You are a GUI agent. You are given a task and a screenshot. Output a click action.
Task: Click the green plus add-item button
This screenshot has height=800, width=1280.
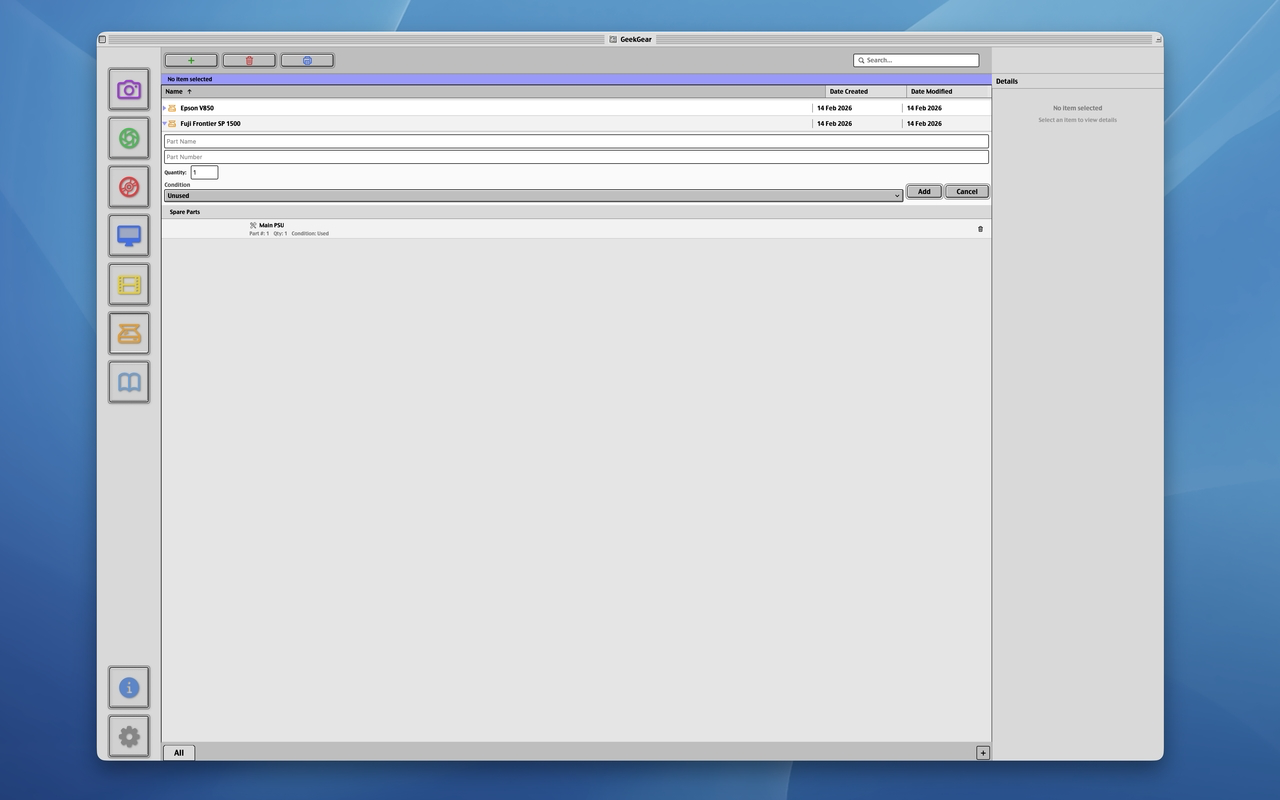tap(191, 60)
